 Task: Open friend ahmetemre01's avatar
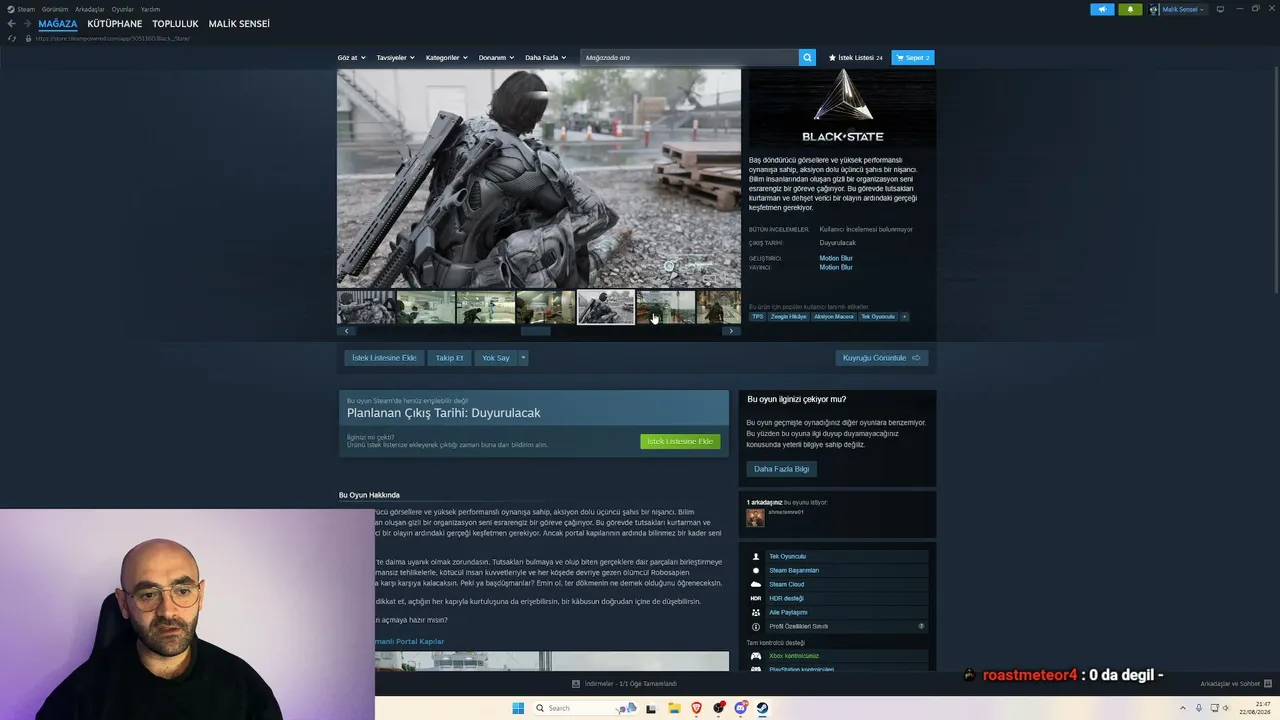755,517
